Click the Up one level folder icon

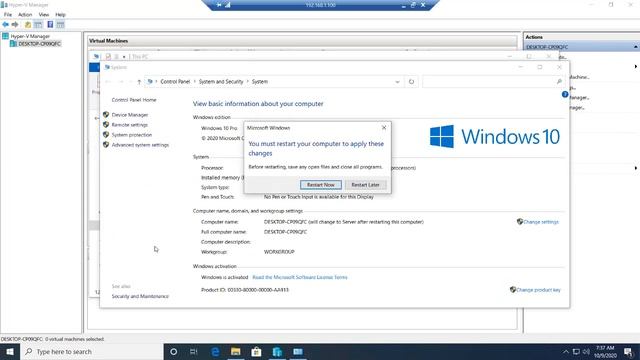coord(28,24)
